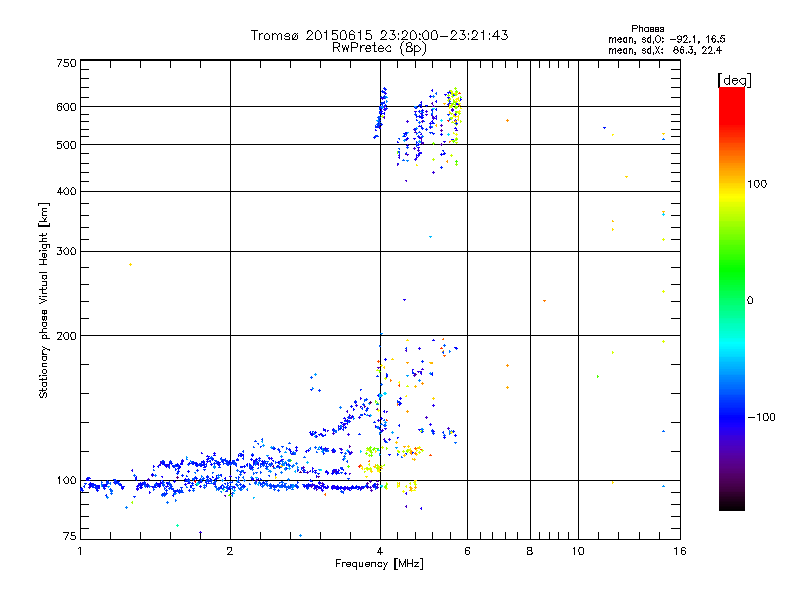Click the 'Stationary phase Virtual Height [km]' axis label

[43, 300]
